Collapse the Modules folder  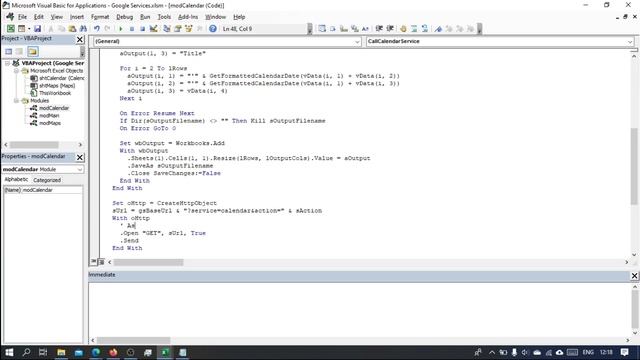click(x=16, y=100)
